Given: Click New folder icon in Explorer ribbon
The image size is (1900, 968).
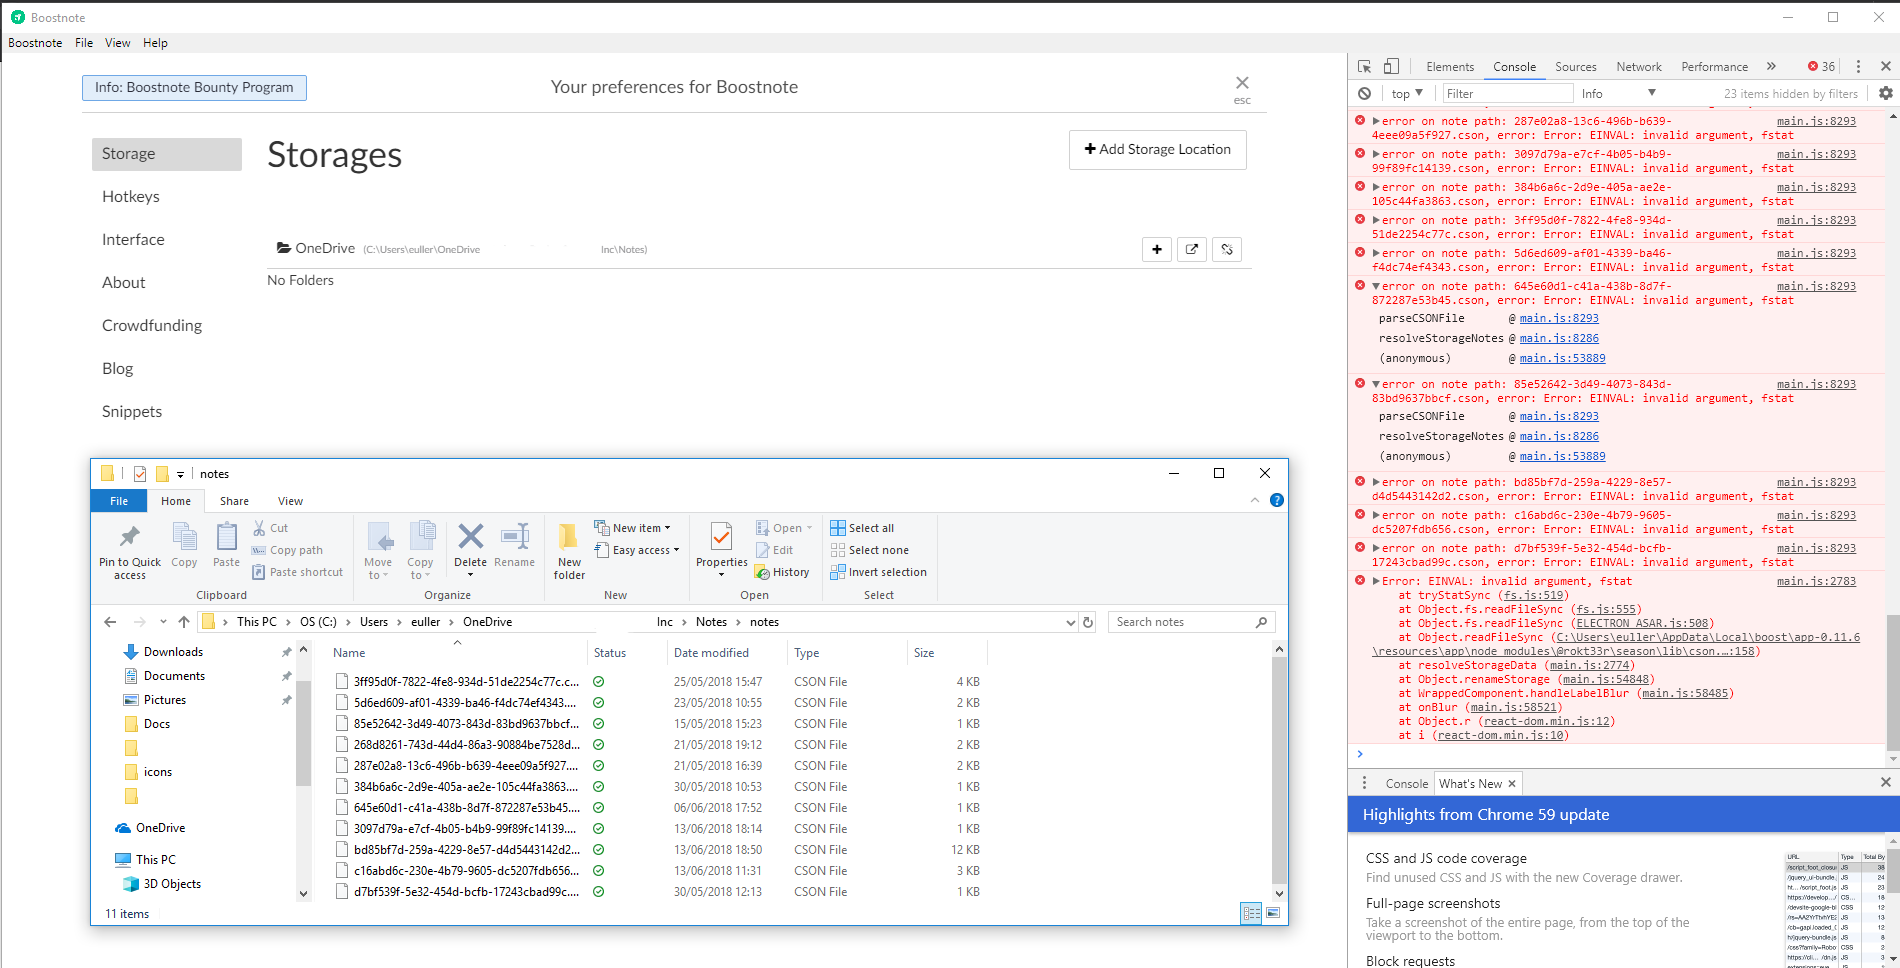Looking at the screenshot, I should (569, 551).
